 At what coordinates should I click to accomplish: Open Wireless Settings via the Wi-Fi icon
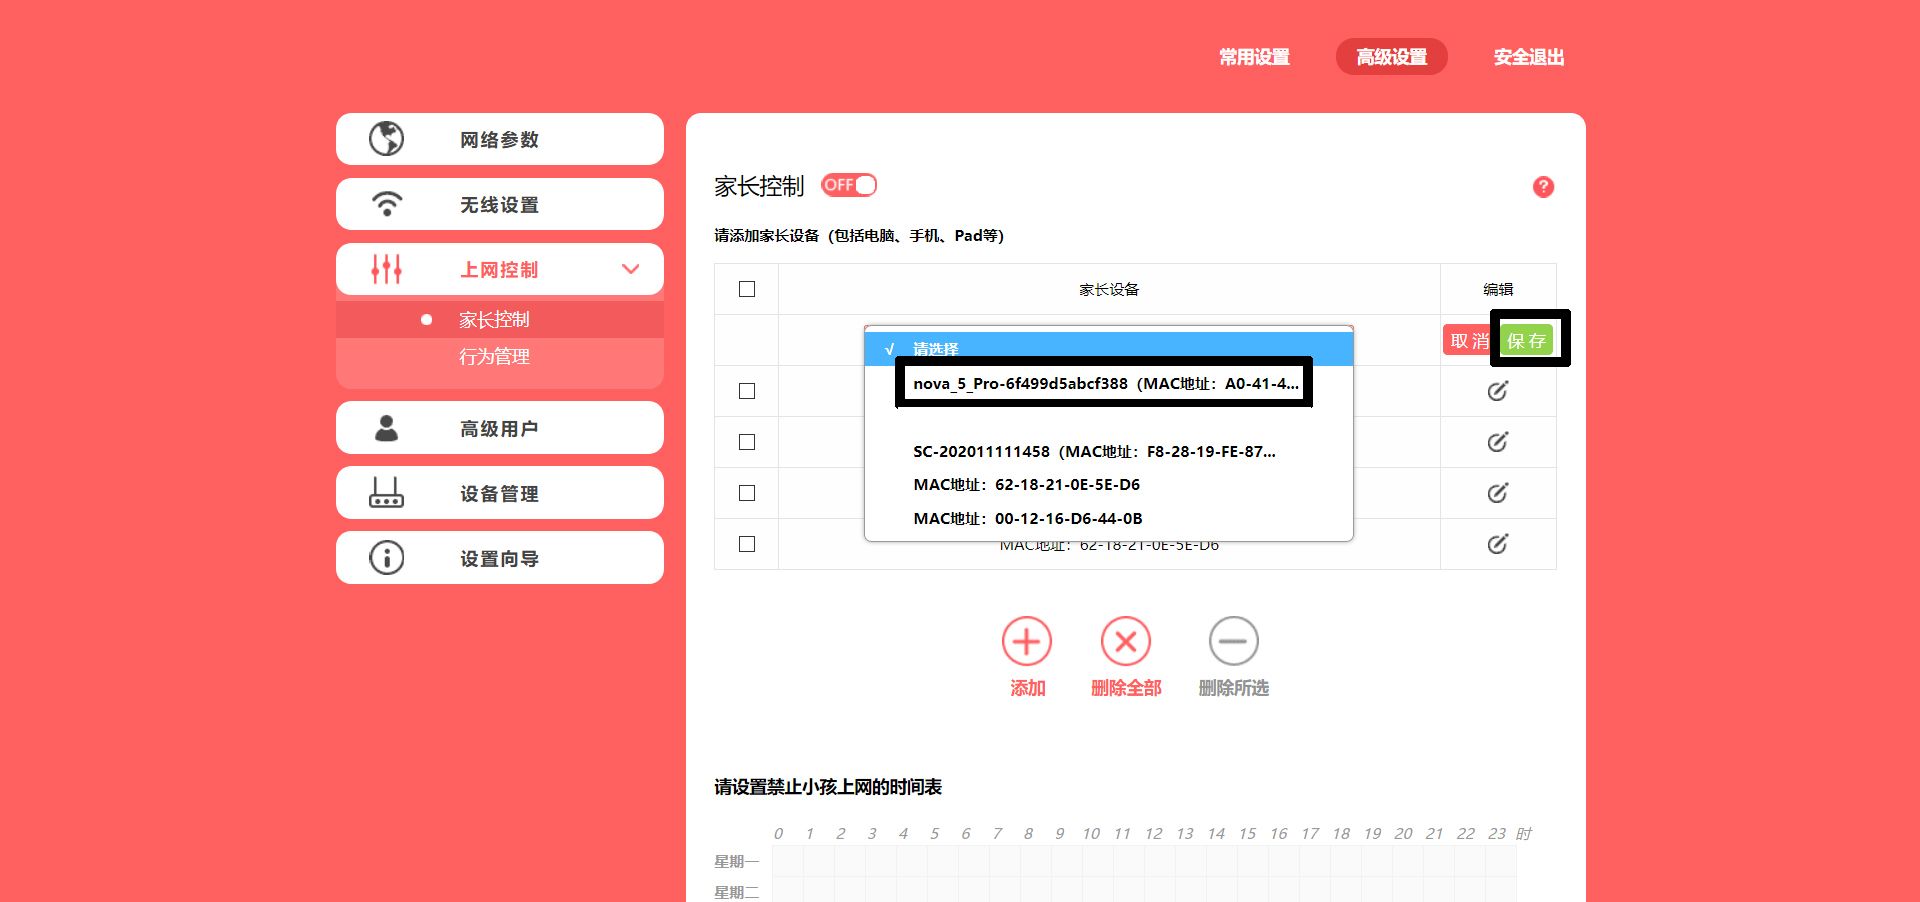click(x=387, y=204)
